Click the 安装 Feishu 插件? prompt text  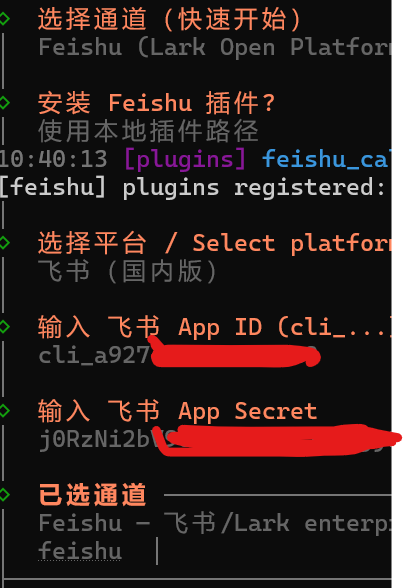pos(157,103)
